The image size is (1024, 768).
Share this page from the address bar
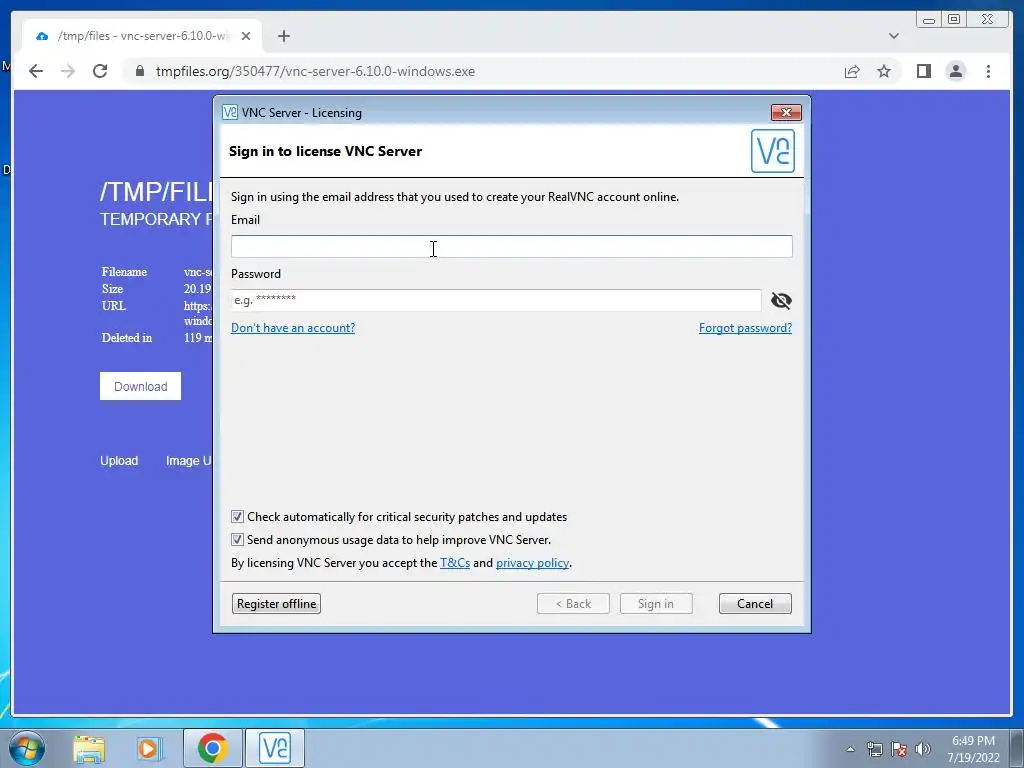(852, 71)
